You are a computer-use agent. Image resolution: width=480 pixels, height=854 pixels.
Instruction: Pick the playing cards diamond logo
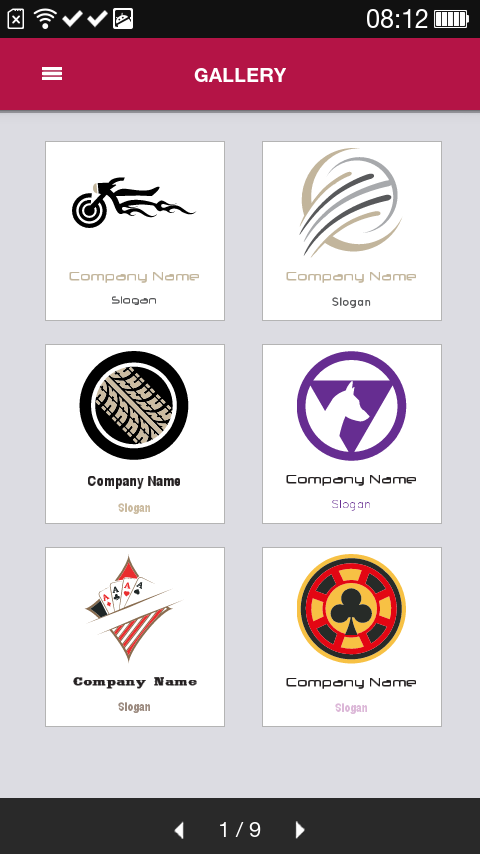click(135, 637)
